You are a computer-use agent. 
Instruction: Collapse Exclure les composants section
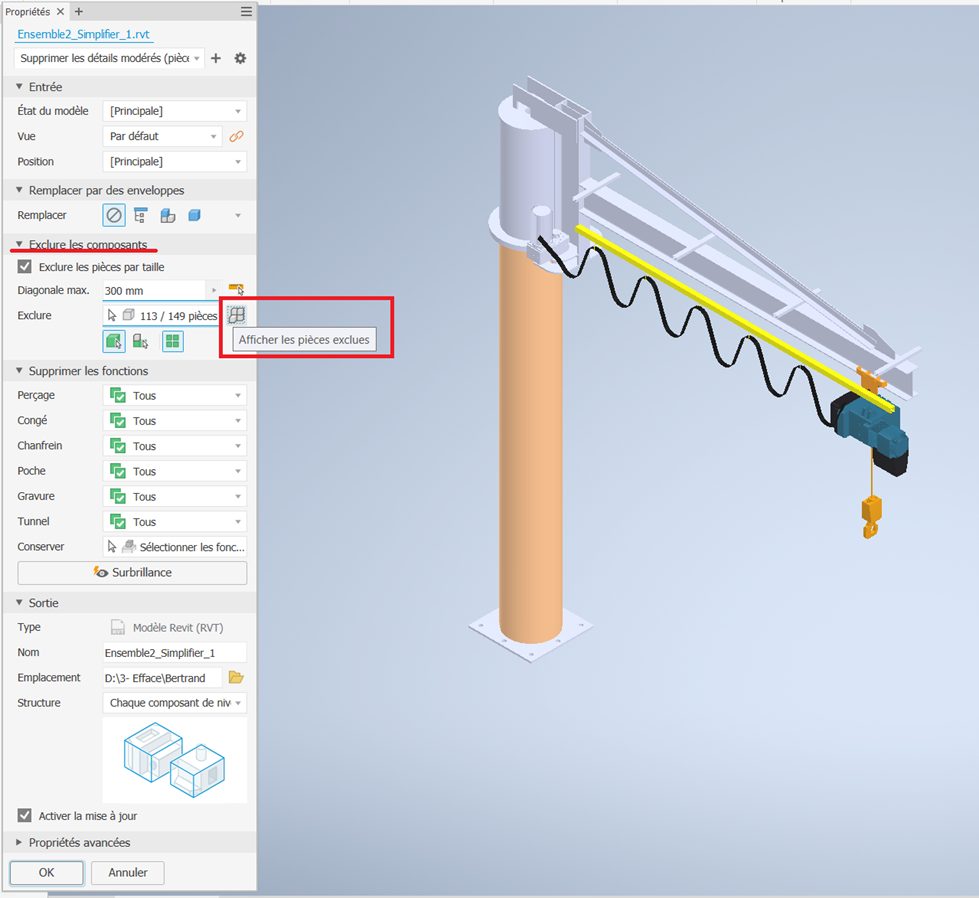(19, 244)
